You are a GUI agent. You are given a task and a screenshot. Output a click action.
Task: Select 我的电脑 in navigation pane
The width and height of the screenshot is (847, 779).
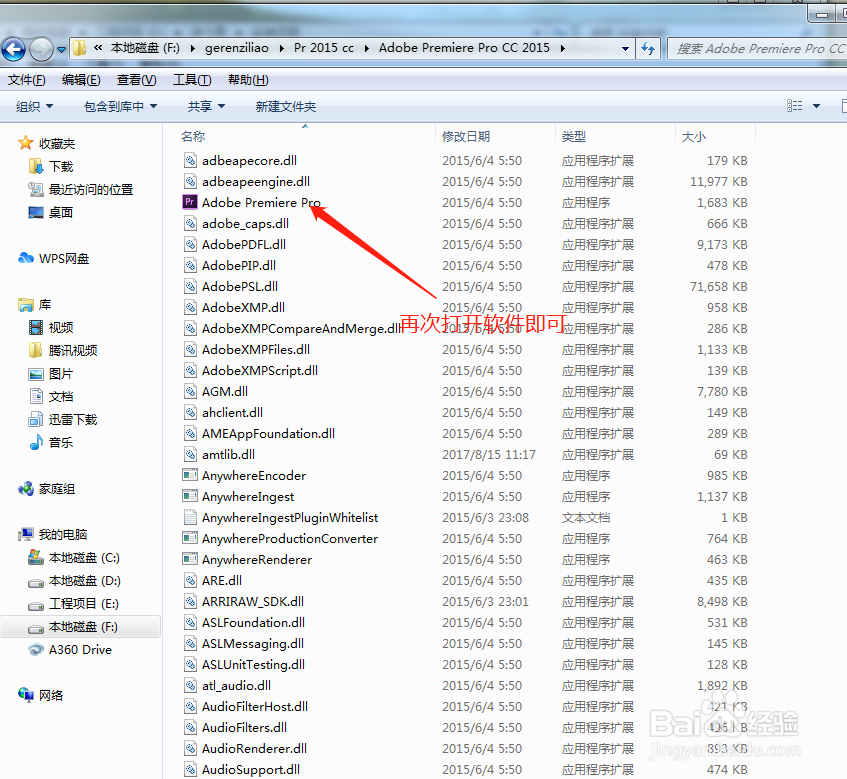pos(63,535)
